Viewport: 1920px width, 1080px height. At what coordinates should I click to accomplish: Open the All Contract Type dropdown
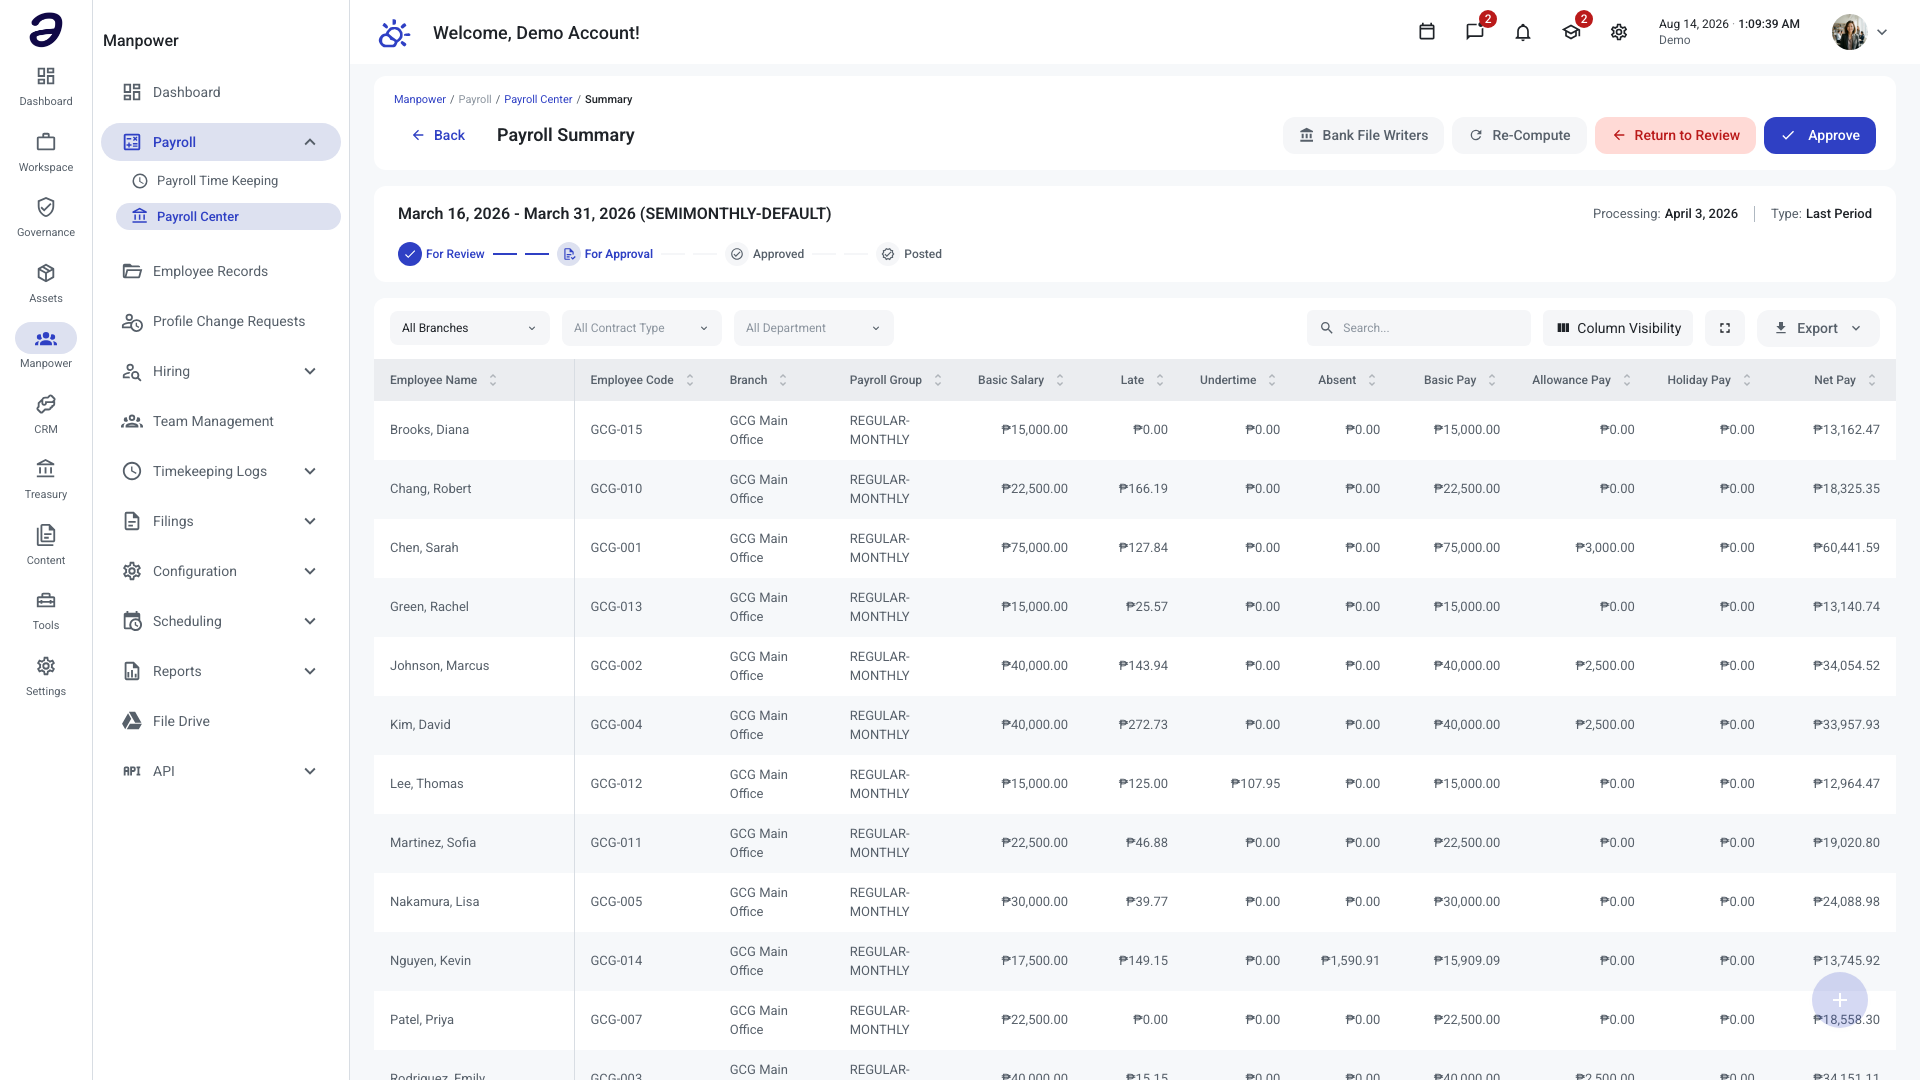pos(642,328)
